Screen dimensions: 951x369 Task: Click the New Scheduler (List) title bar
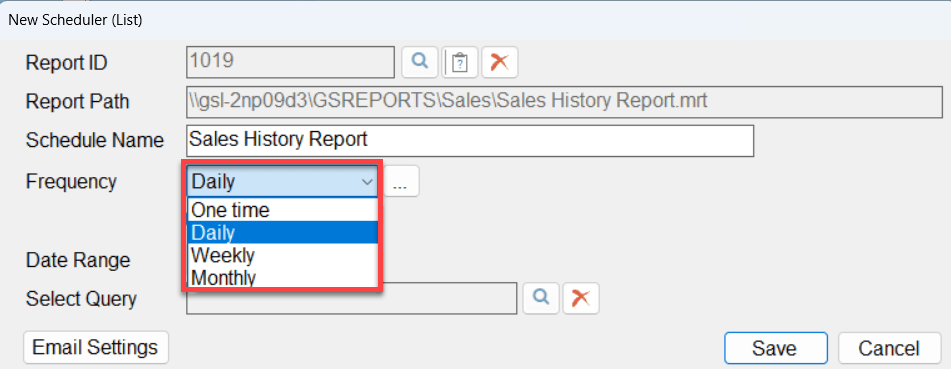point(476,20)
